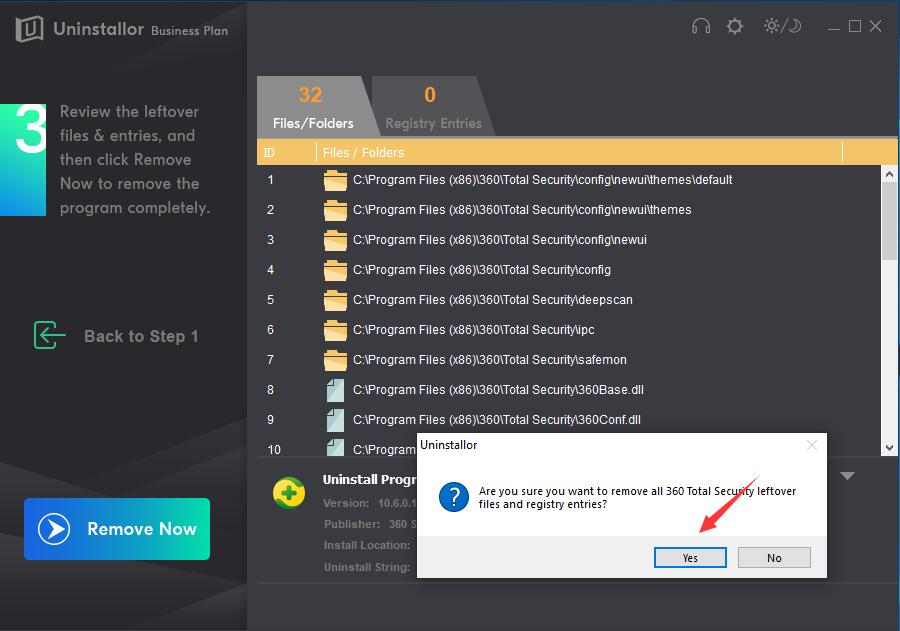This screenshot has width=900, height=631.
Task: Click the Uninstallor logo icon
Action: click(28, 29)
